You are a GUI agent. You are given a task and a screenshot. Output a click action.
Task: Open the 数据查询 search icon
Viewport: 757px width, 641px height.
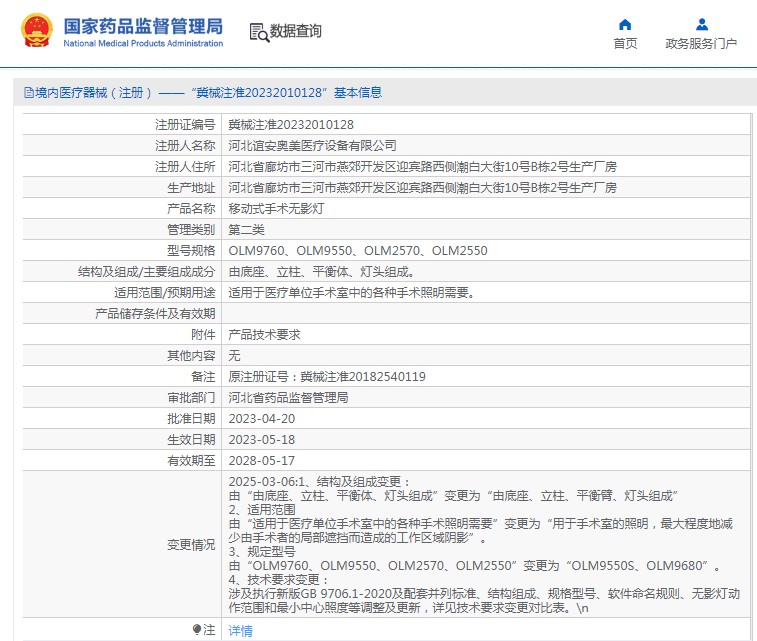[x=259, y=32]
